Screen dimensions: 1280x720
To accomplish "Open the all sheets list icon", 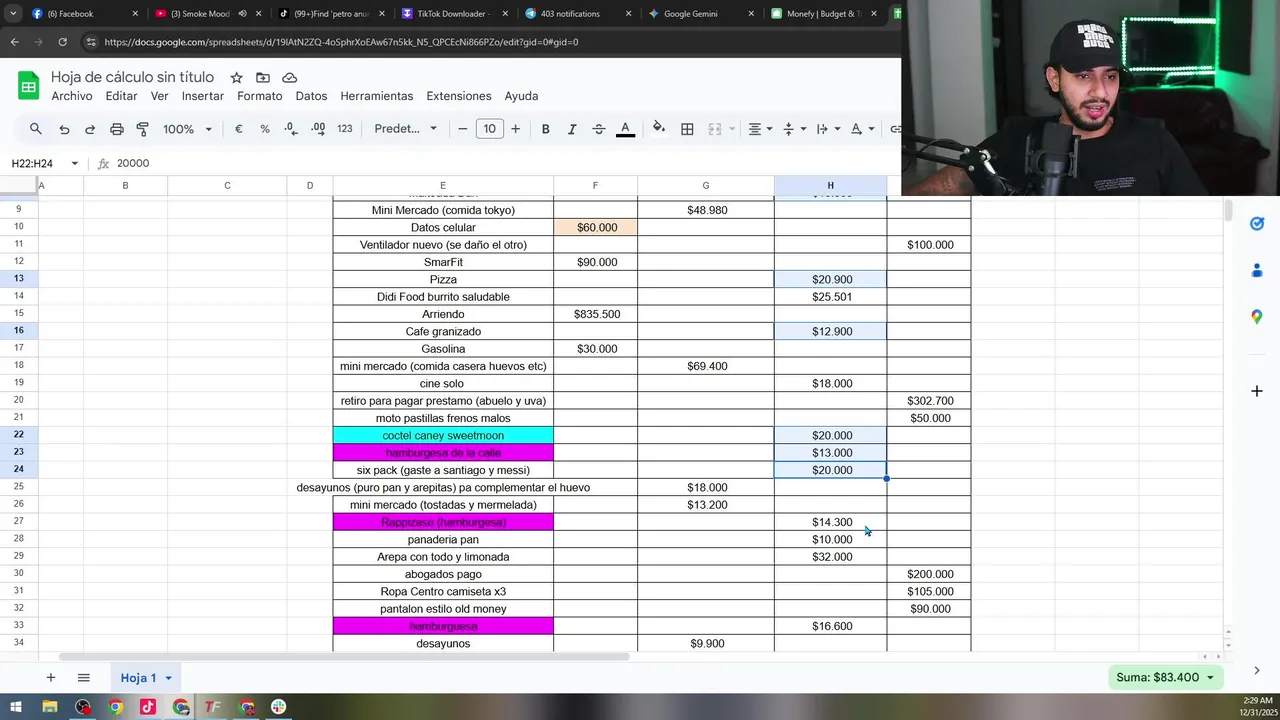I will pyautogui.click(x=84, y=677).
